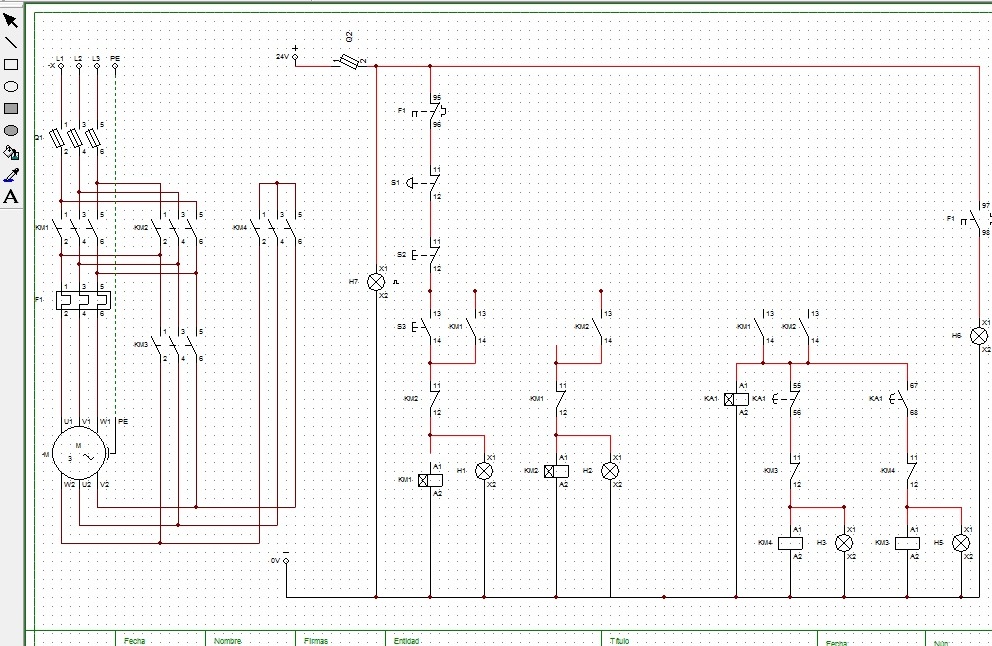Select the text tool letter A
This screenshot has width=992, height=646.
point(11,196)
